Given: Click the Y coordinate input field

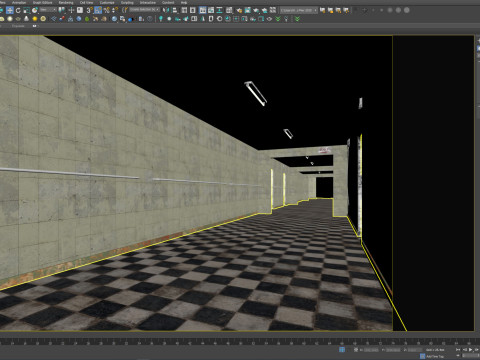Looking at the screenshot, I should [x=393, y=350].
